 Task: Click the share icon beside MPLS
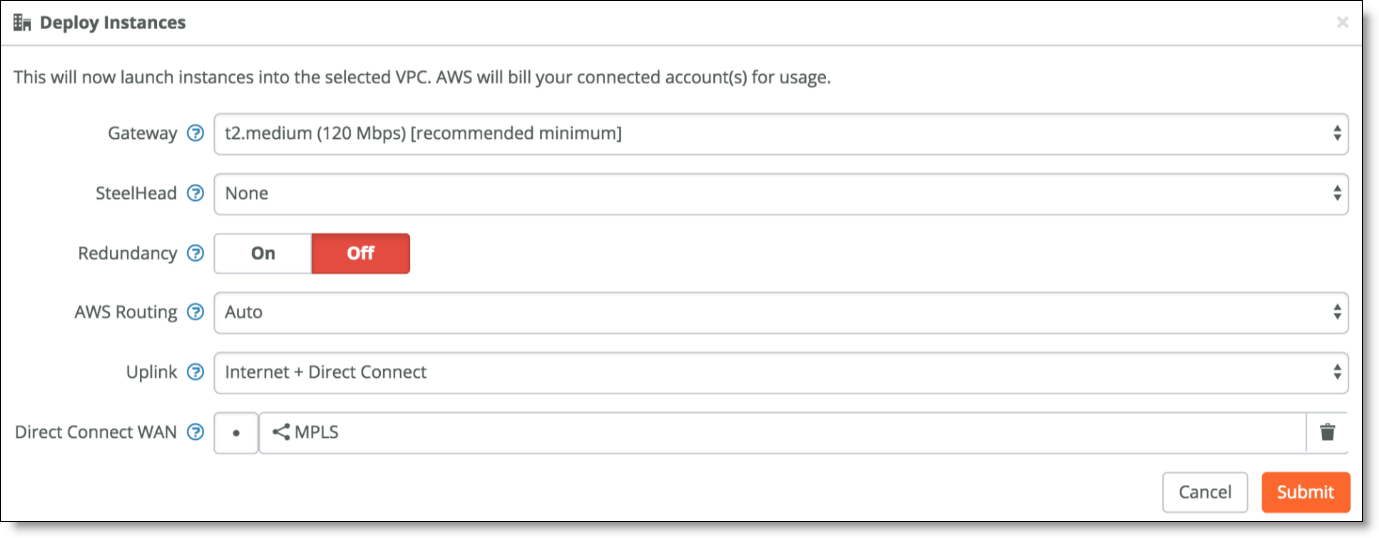281,432
